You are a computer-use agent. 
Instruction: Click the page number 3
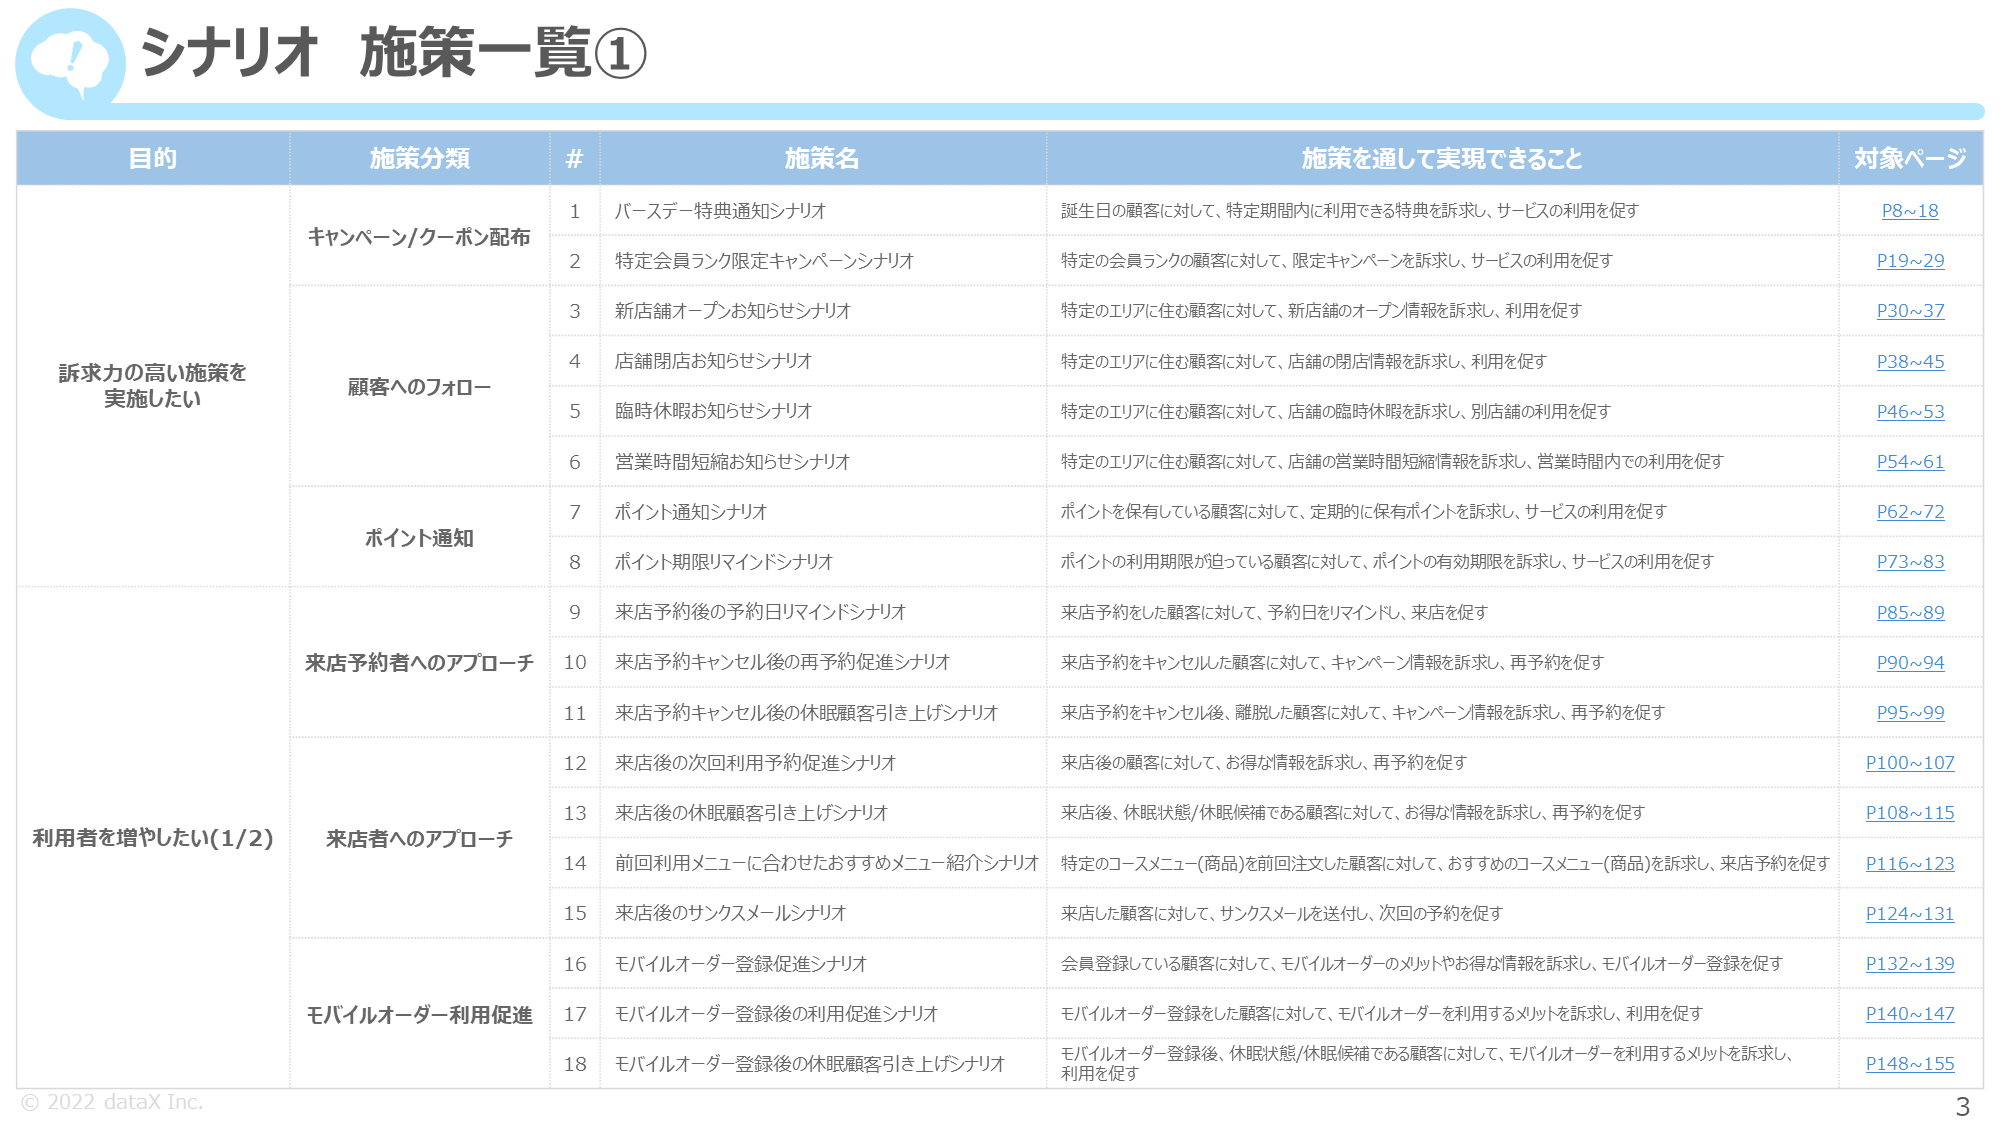(x=1962, y=1107)
